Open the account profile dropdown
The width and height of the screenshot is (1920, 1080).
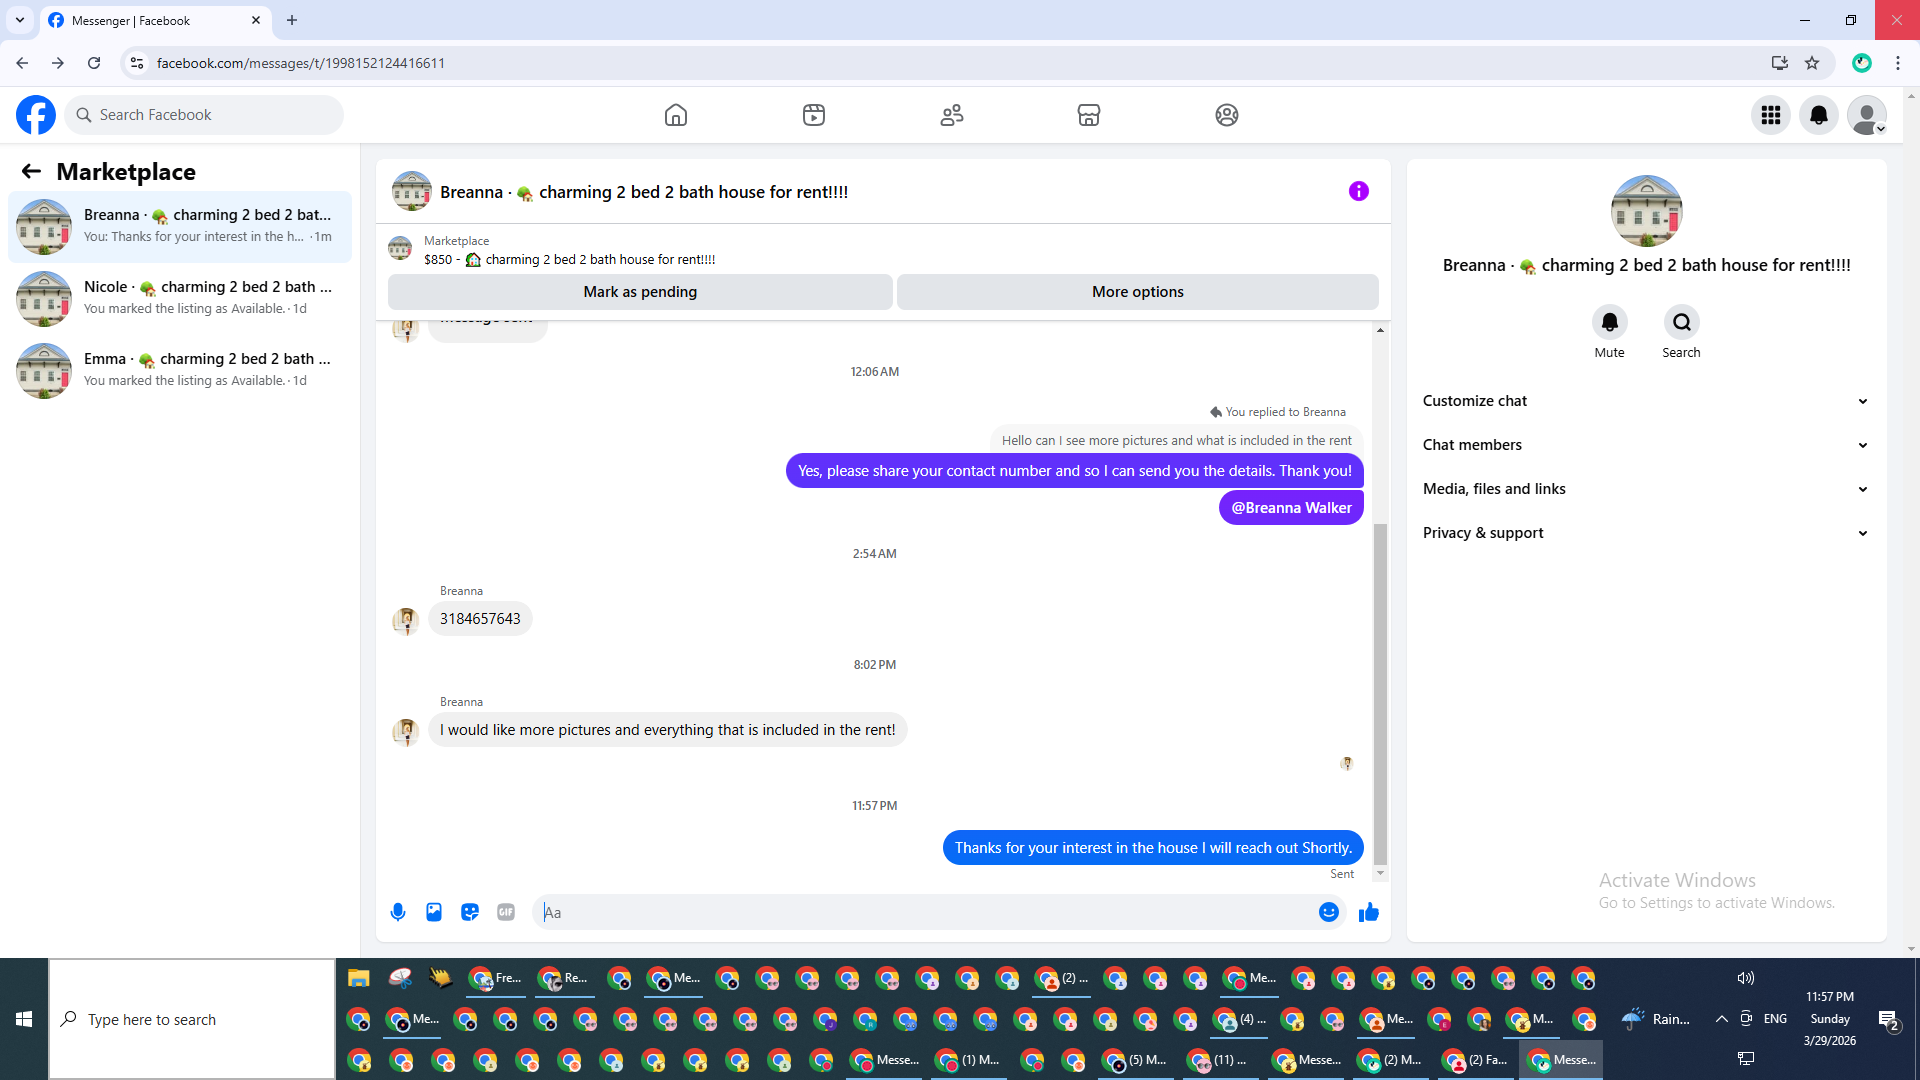coord(1867,115)
